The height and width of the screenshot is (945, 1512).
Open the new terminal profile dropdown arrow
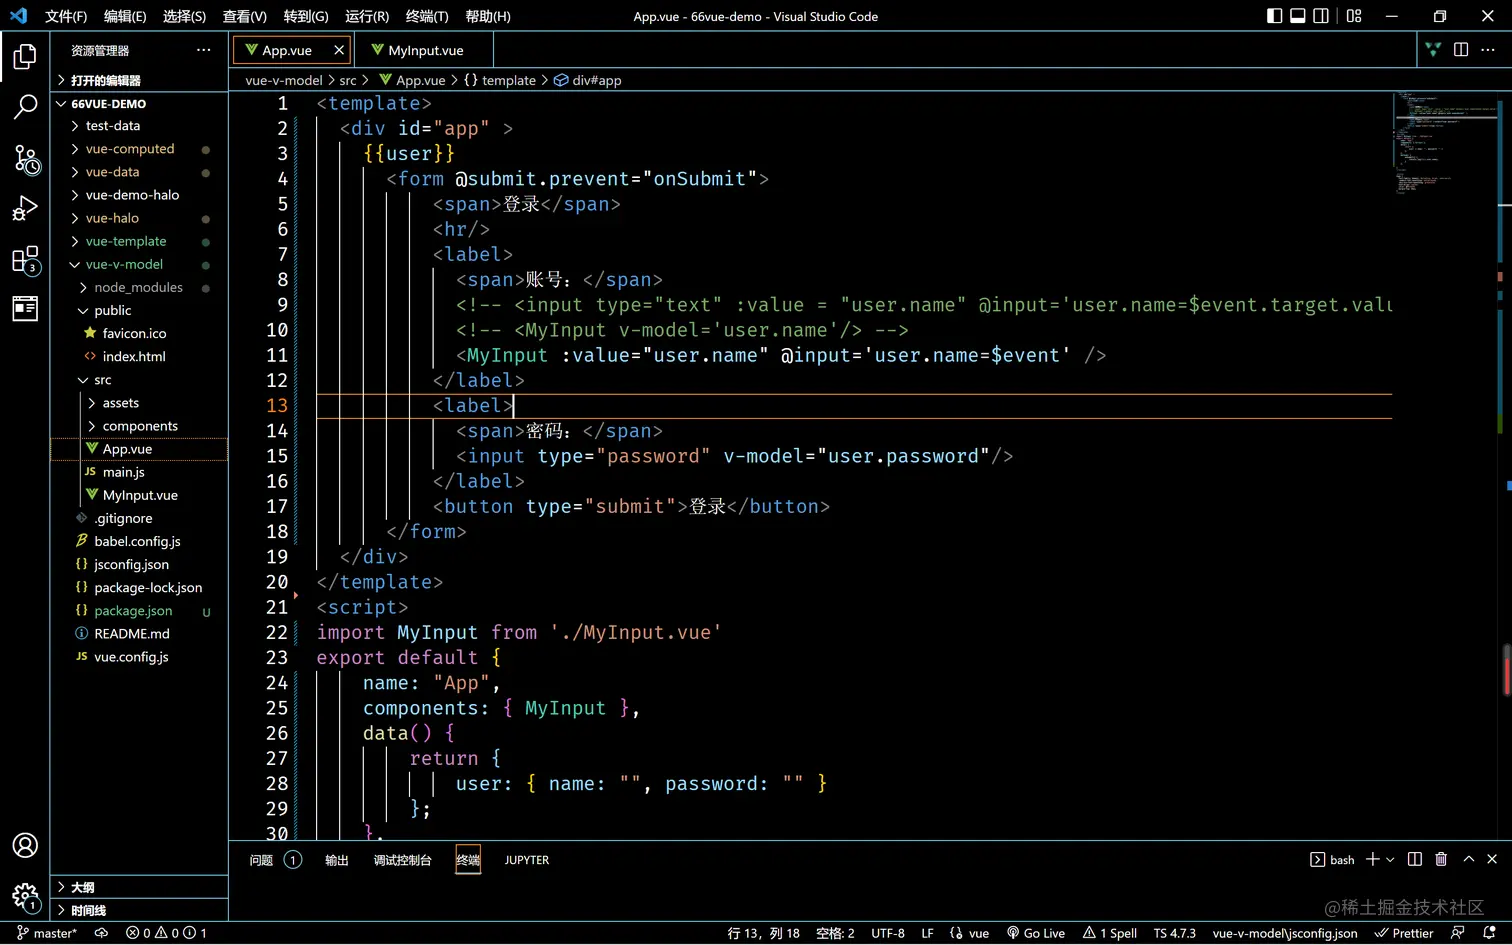(x=1390, y=860)
